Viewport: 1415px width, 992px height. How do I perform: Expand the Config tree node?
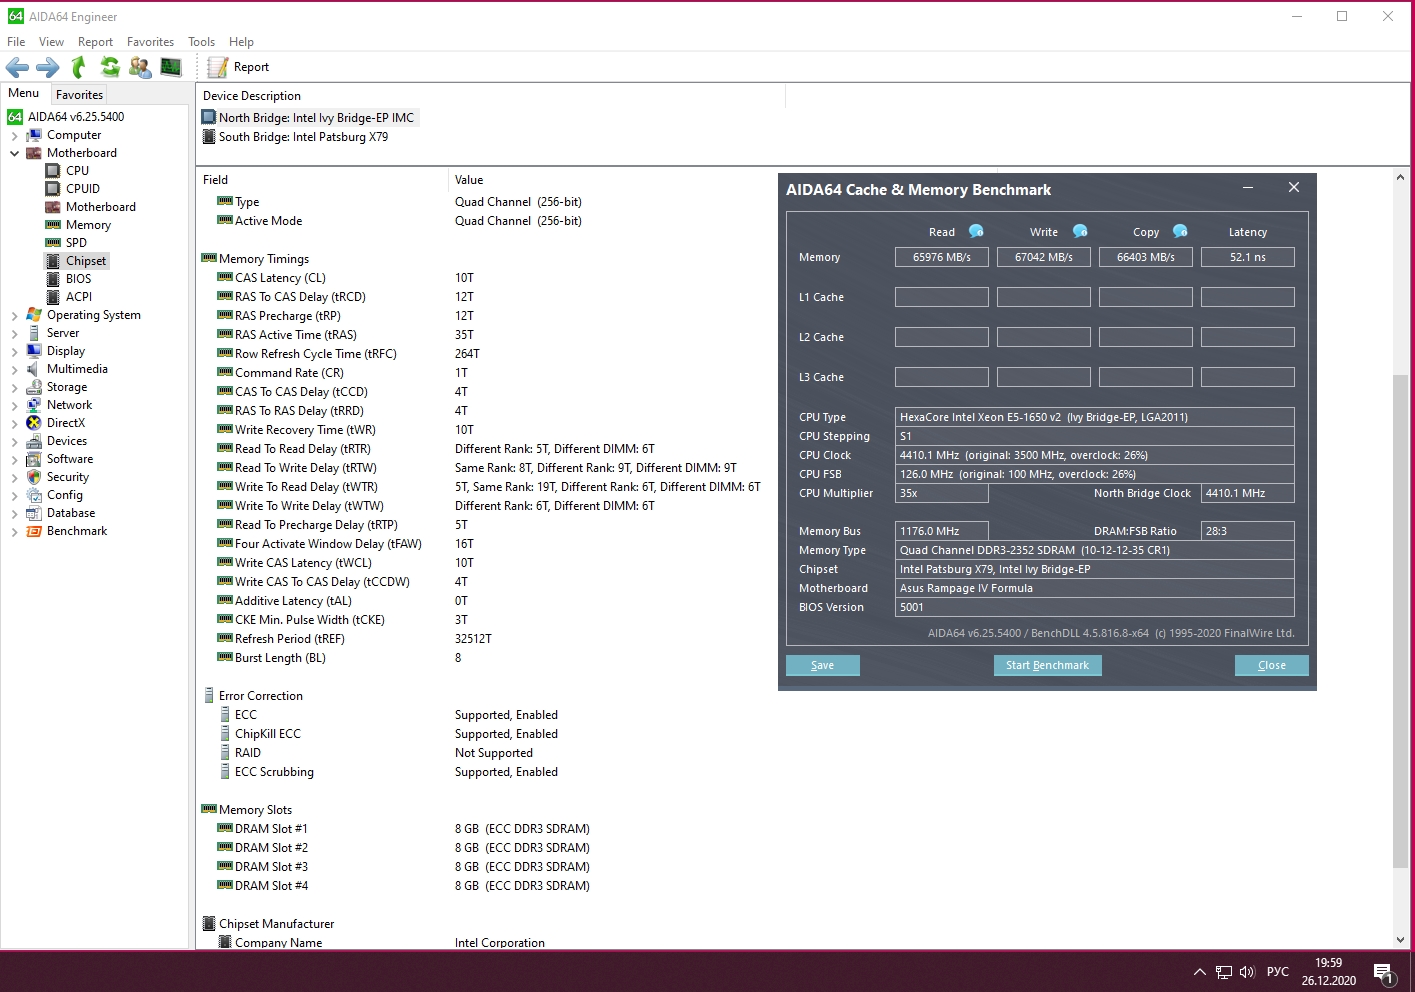coord(15,496)
